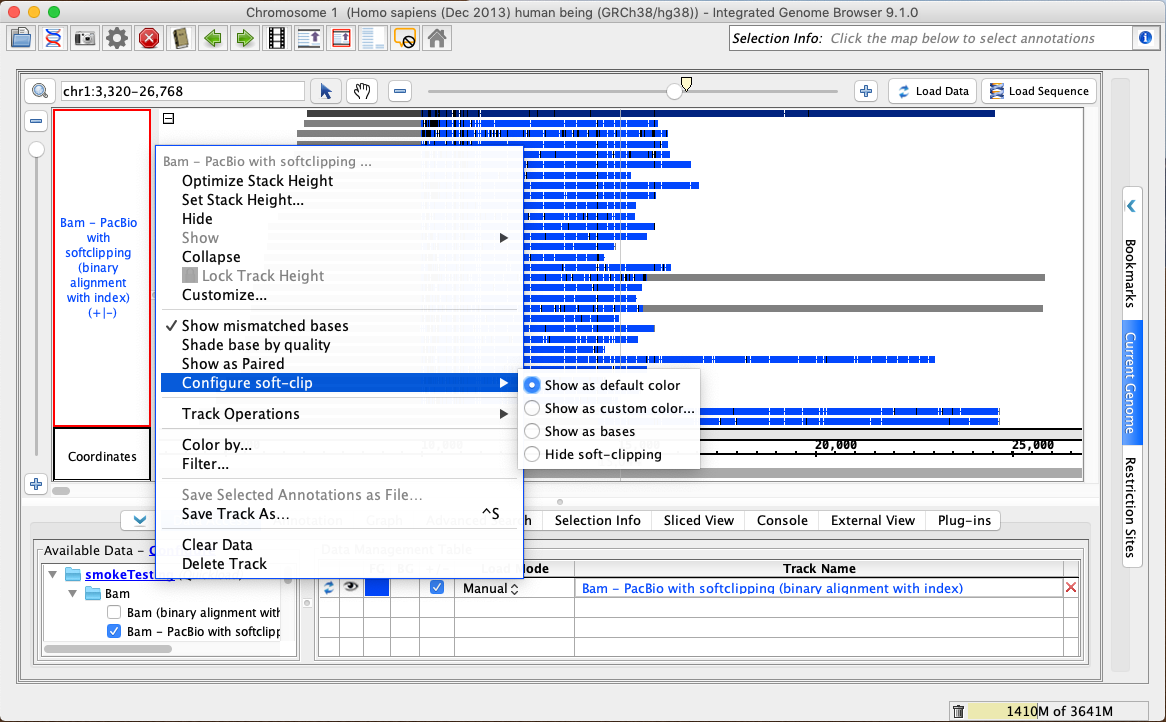1166x722 pixels.
Task: Expand the Track Operations submenu
Action: tap(339, 414)
